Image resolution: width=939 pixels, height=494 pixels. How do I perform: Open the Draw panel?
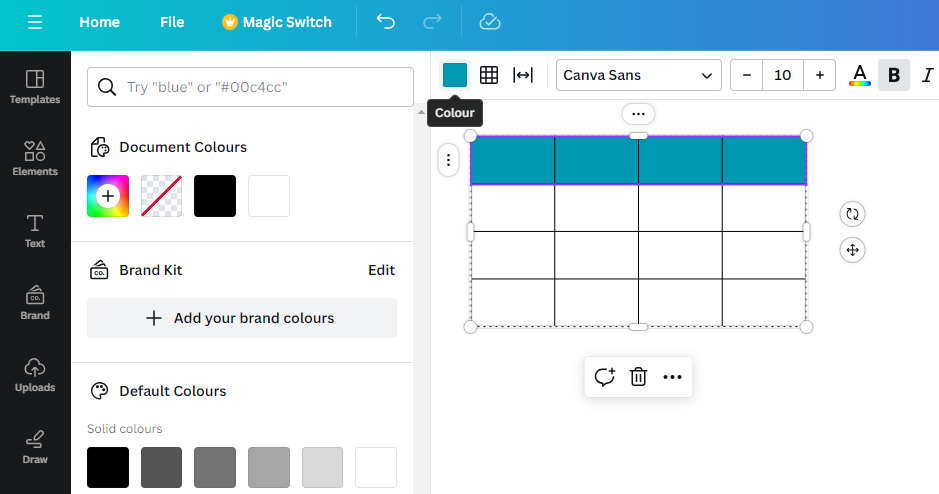tap(35, 447)
